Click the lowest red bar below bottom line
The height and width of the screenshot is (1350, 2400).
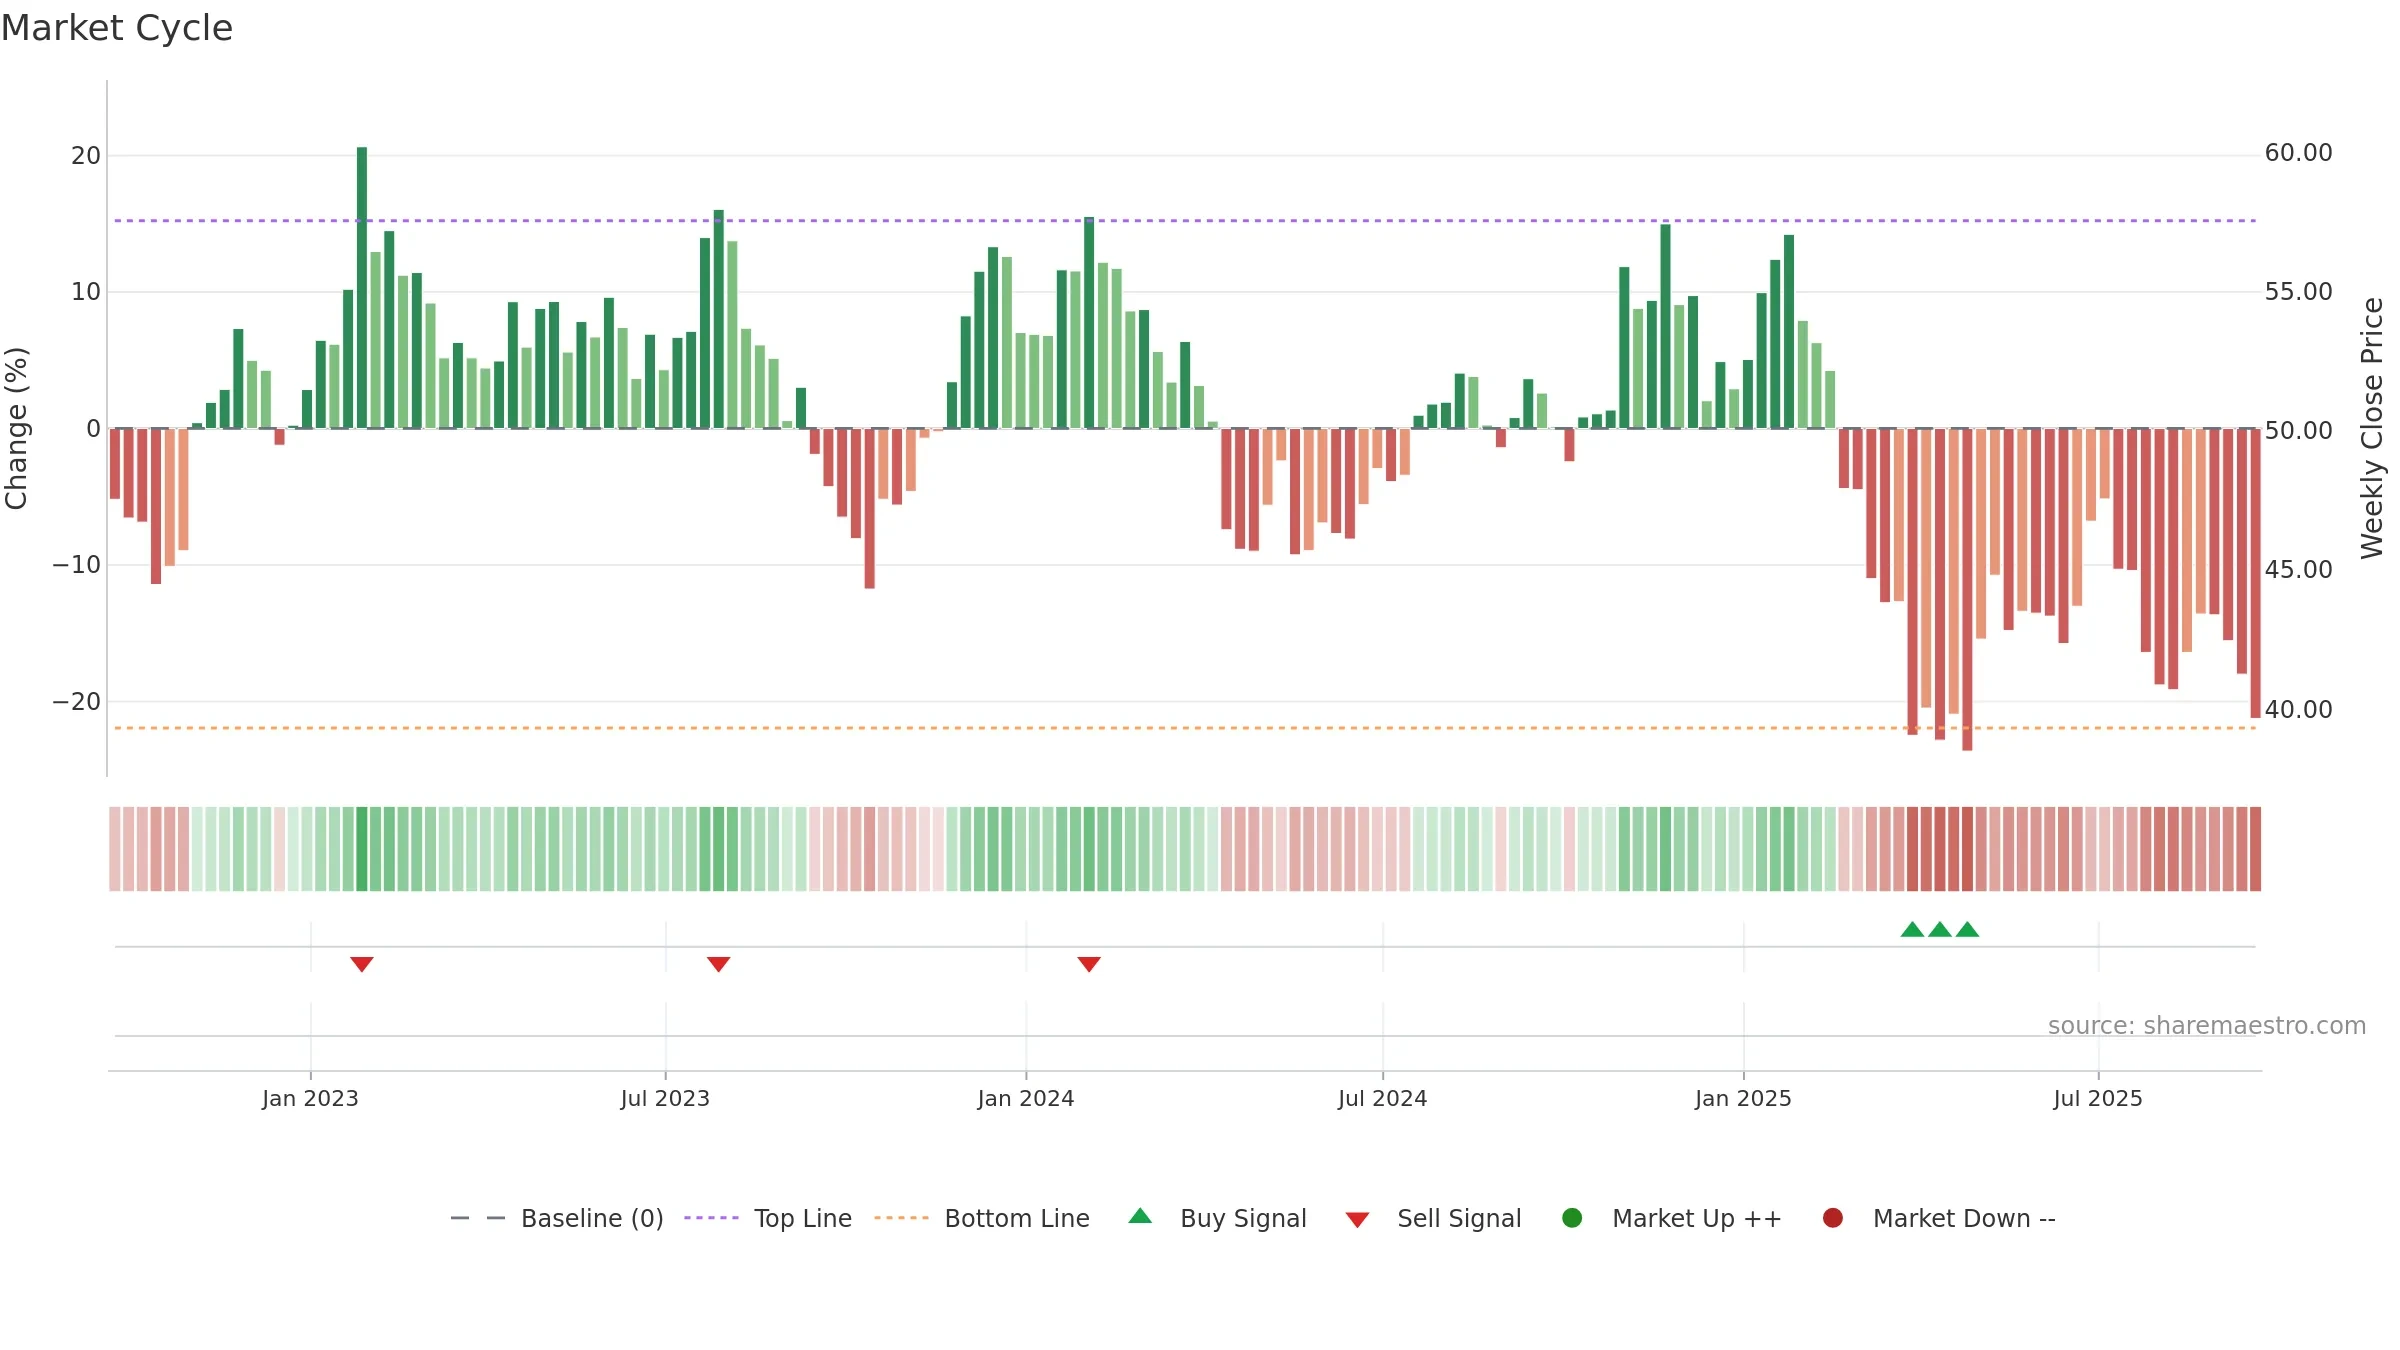tap(1967, 590)
